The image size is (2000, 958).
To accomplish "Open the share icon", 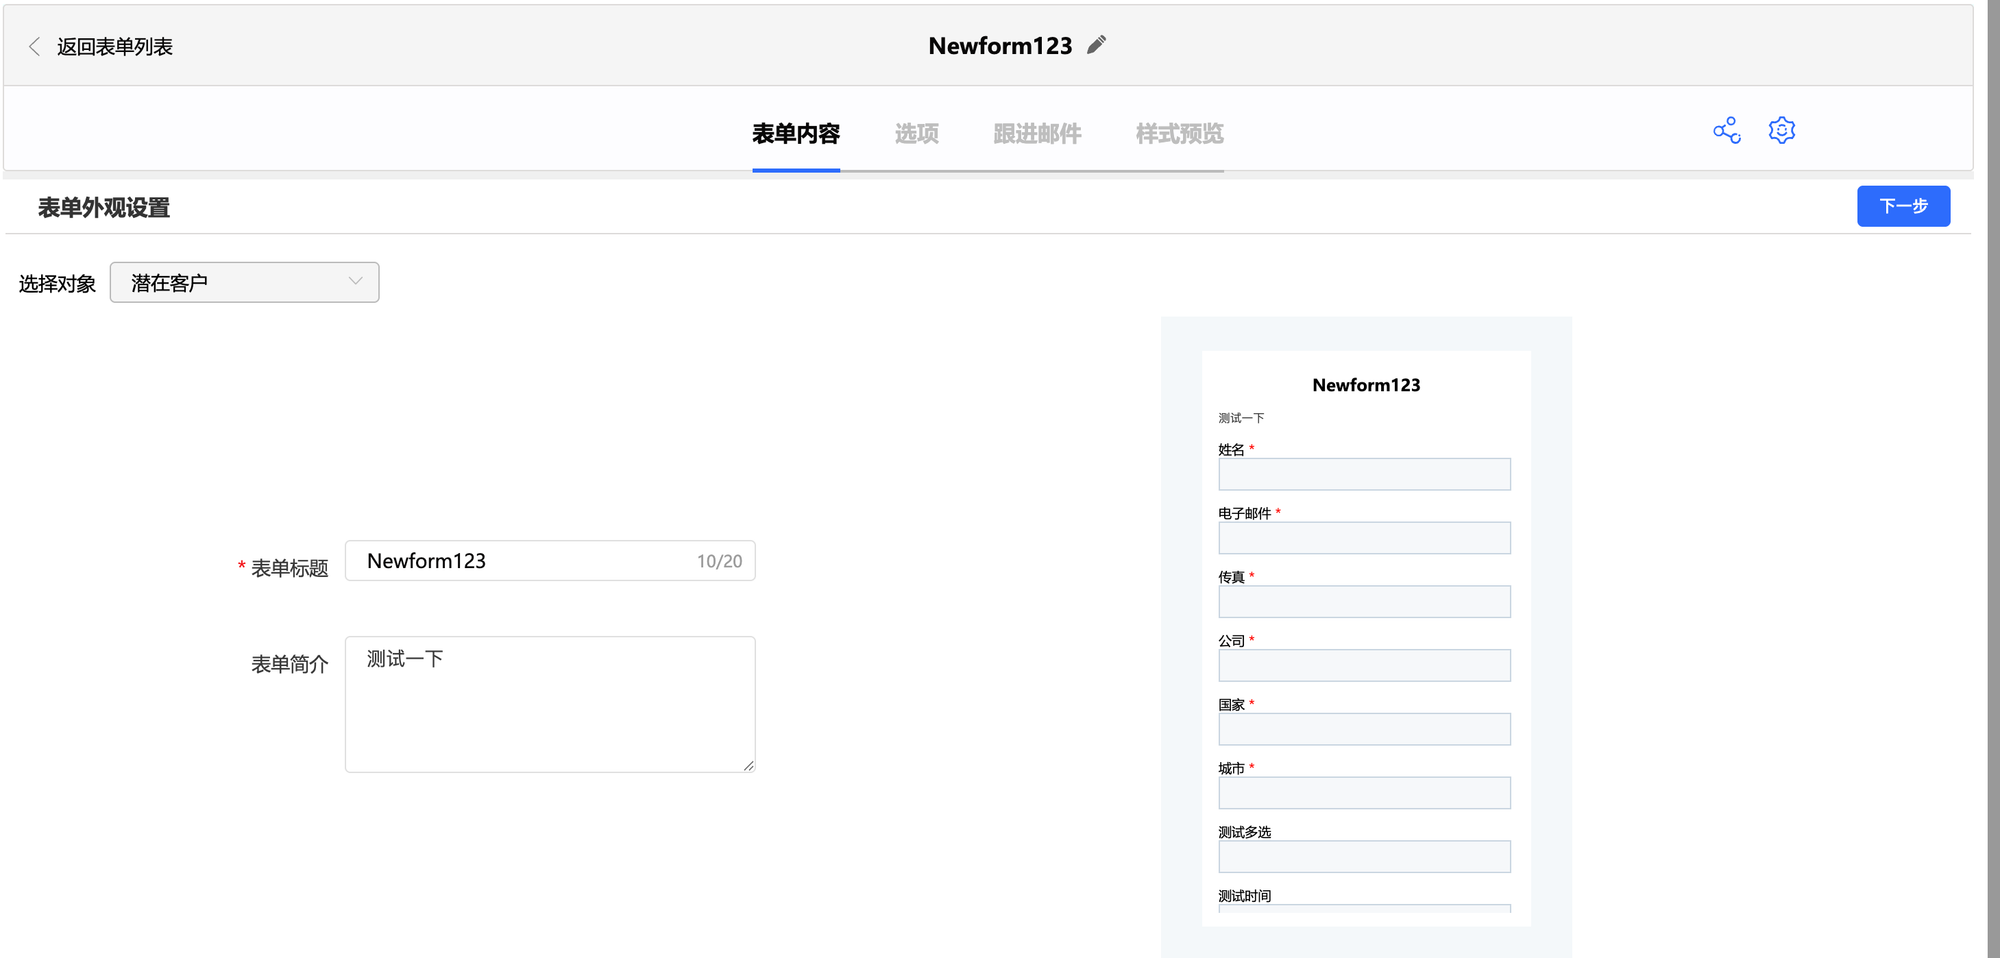I will click(1726, 131).
